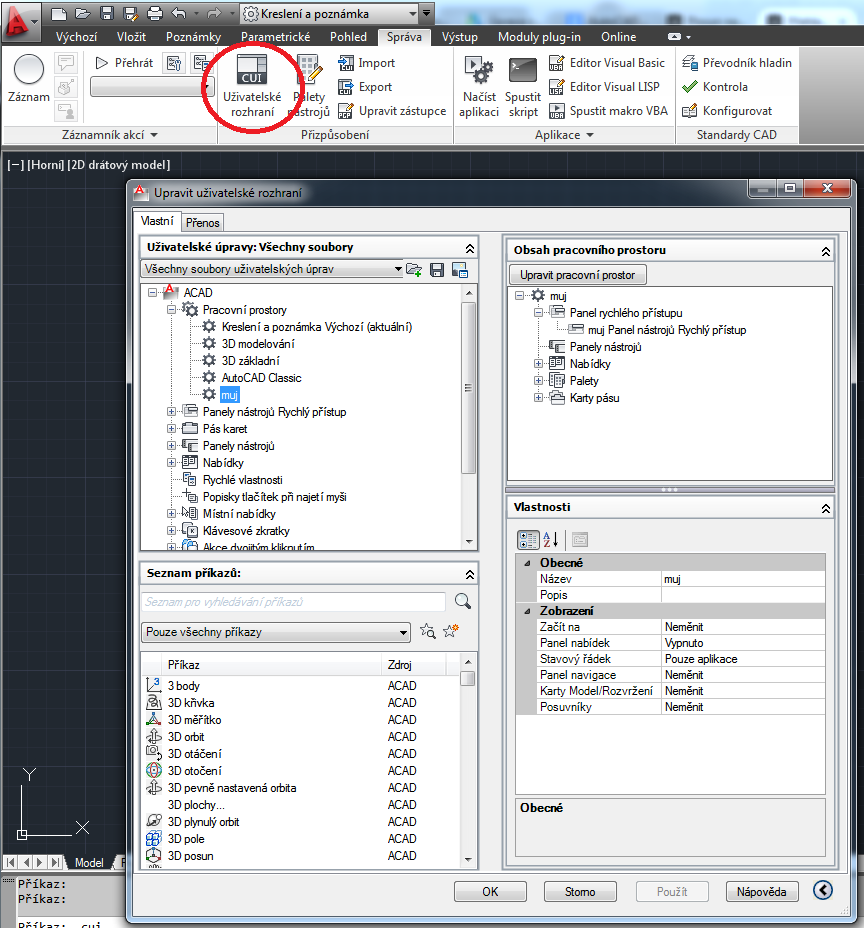Click Načíst aplikaci load application icon
This screenshot has width=864, height=928.
coord(479,86)
